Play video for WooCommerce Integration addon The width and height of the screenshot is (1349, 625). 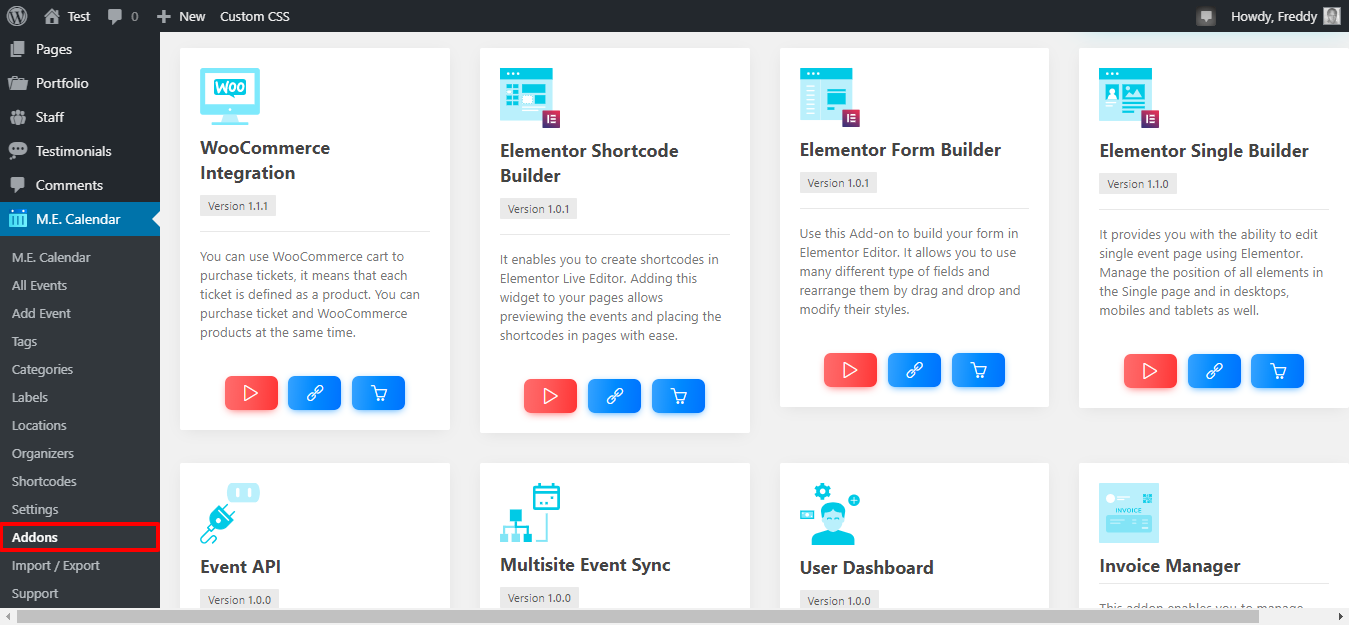coord(251,393)
